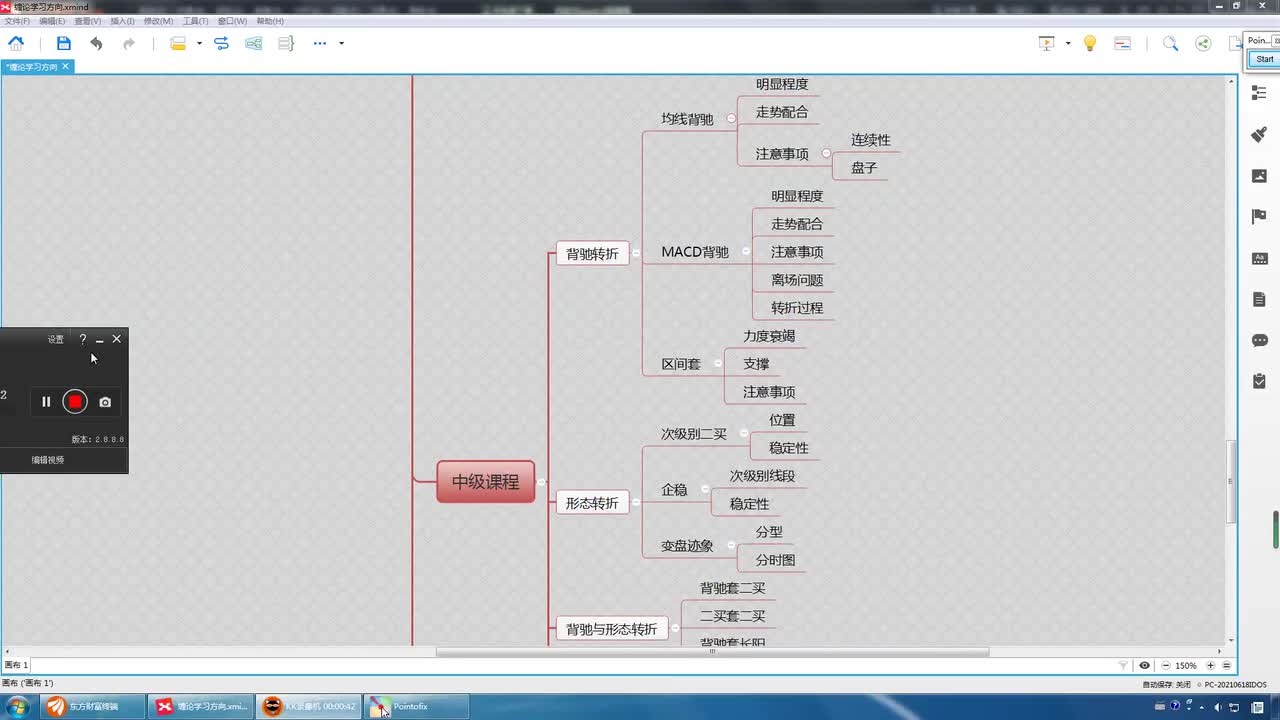Insert a new topic via yellow topic icon
The height and width of the screenshot is (720, 1280).
178,43
